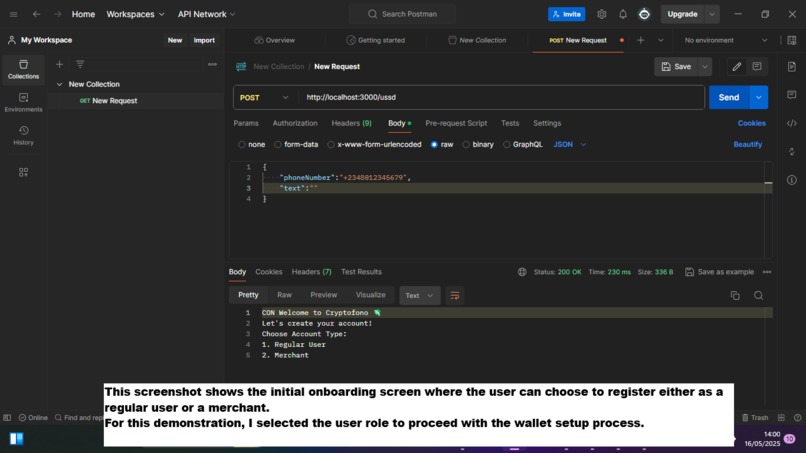
Task: Click the Search Postman box
Action: (x=402, y=14)
